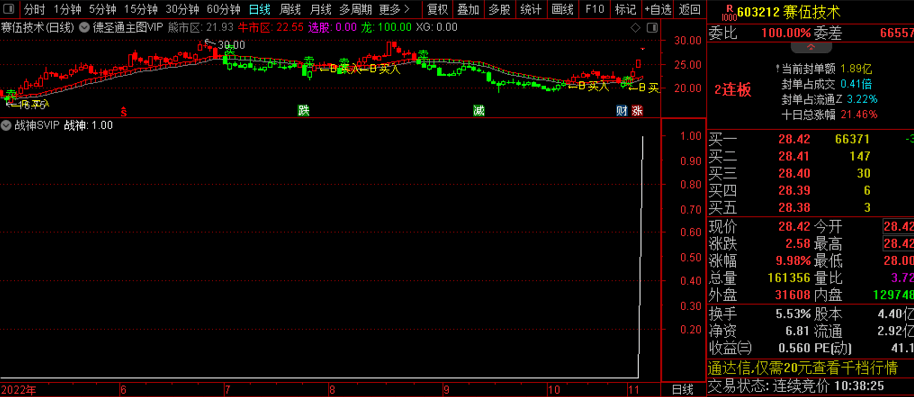The image size is (914, 397).
Task: Click the 日线 label at chart bottom-right
Action: [683, 389]
